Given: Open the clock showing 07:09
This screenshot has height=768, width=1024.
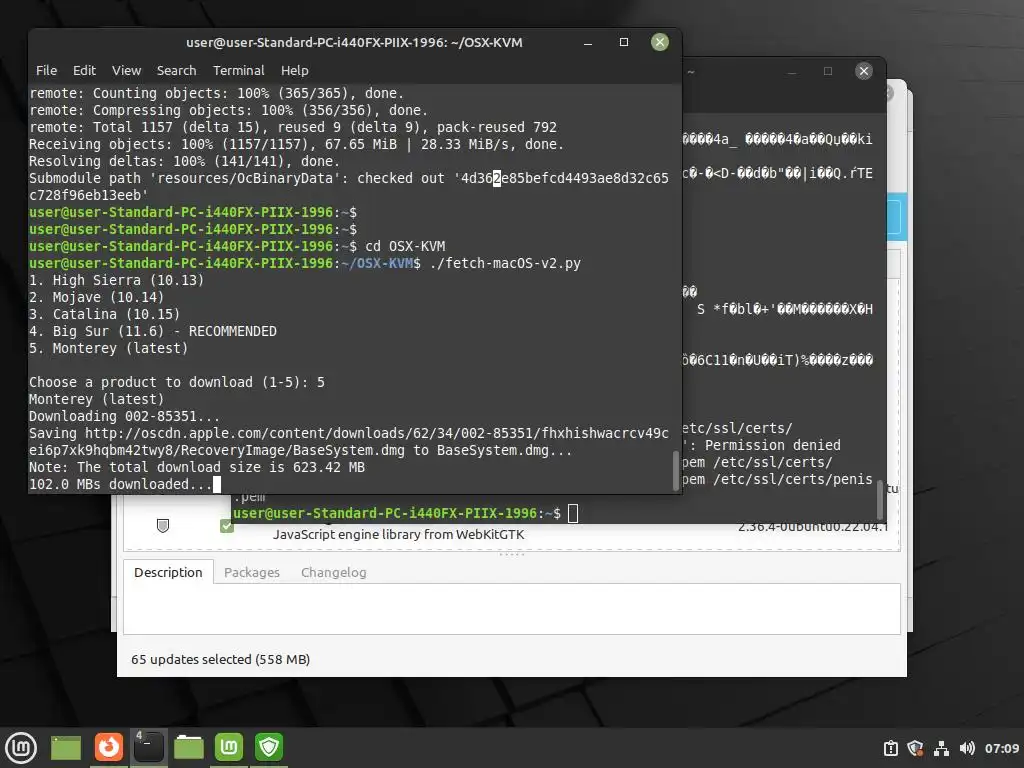Looking at the screenshot, I should click(x=1002, y=748).
